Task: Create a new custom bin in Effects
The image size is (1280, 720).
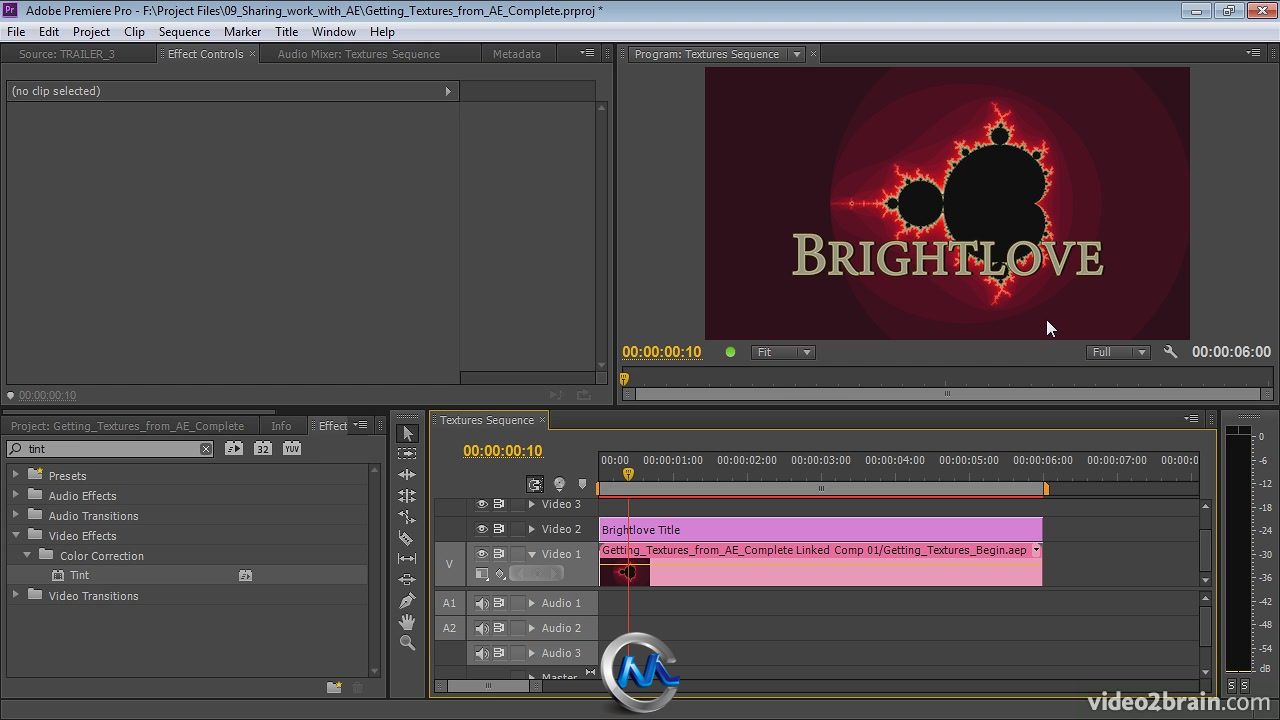Action: point(334,687)
